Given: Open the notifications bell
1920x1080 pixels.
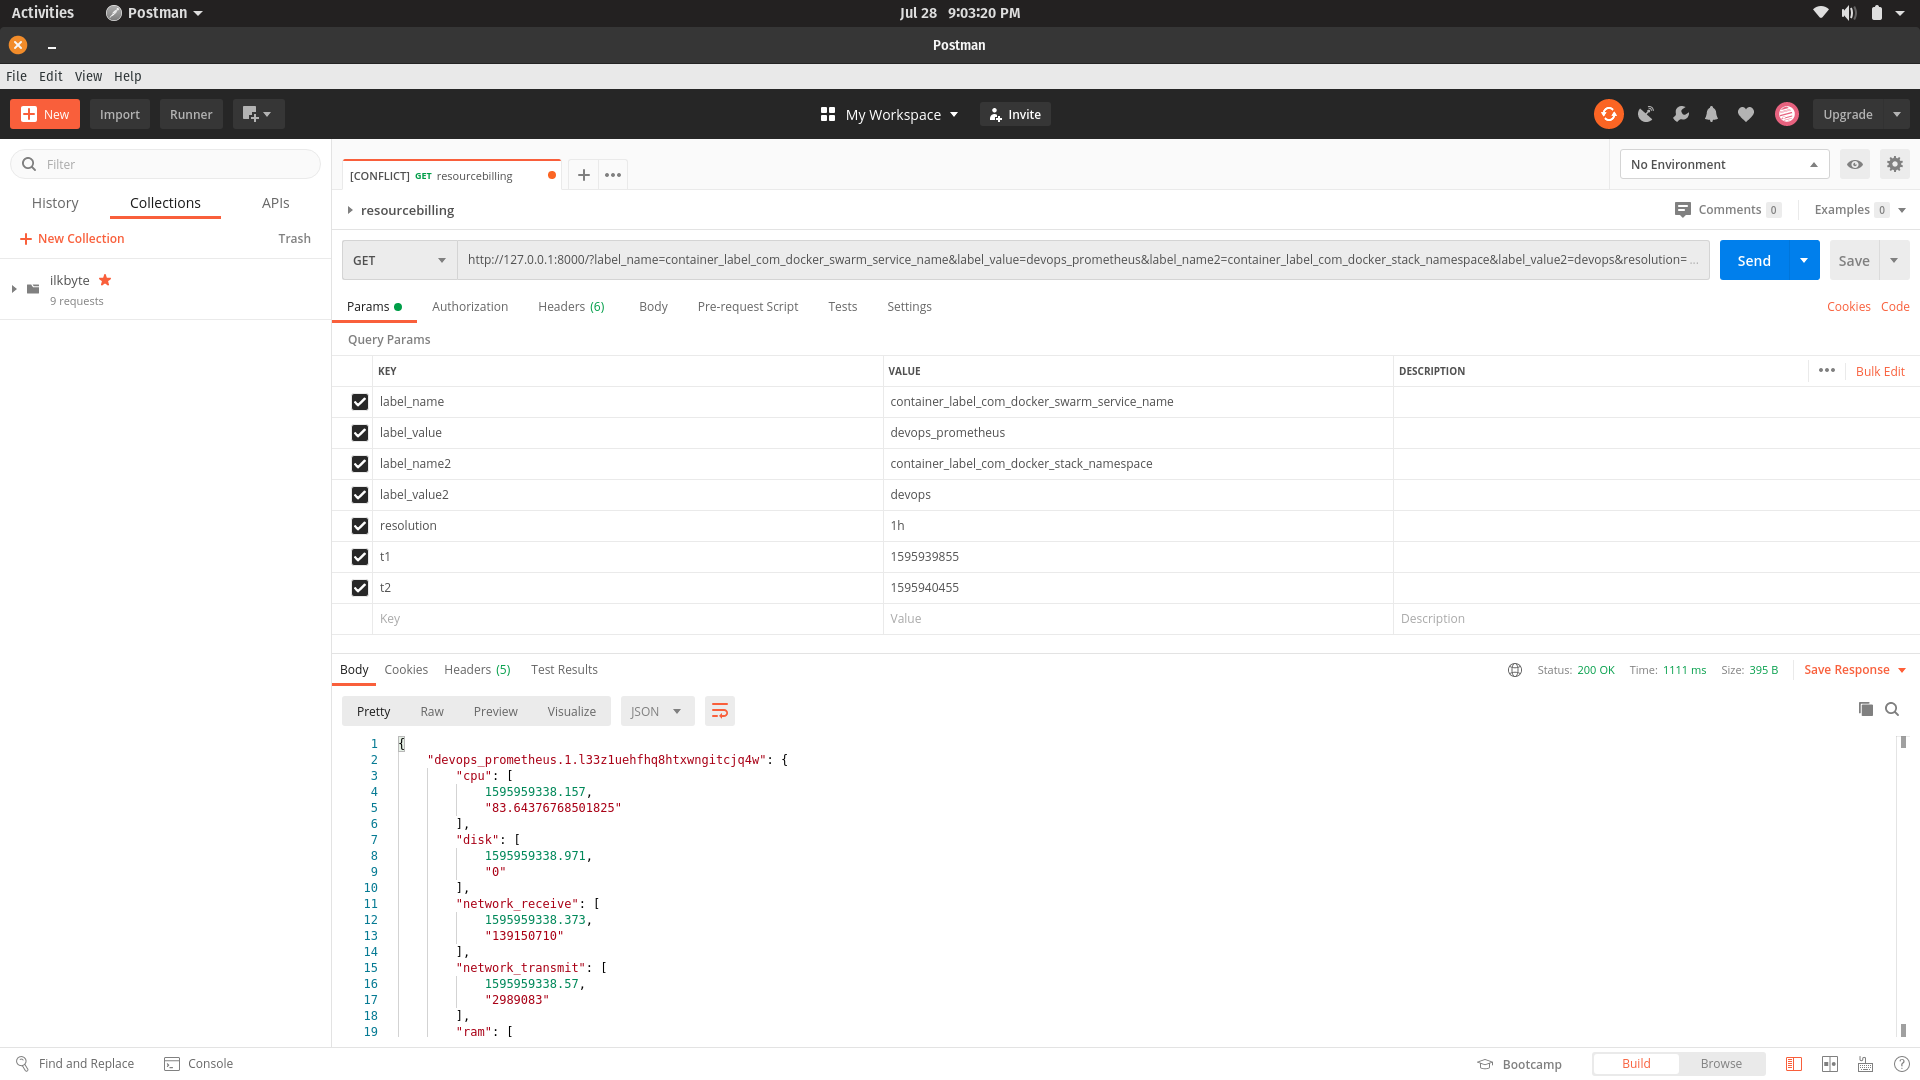Looking at the screenshot, I should [x=1711, y=114].
